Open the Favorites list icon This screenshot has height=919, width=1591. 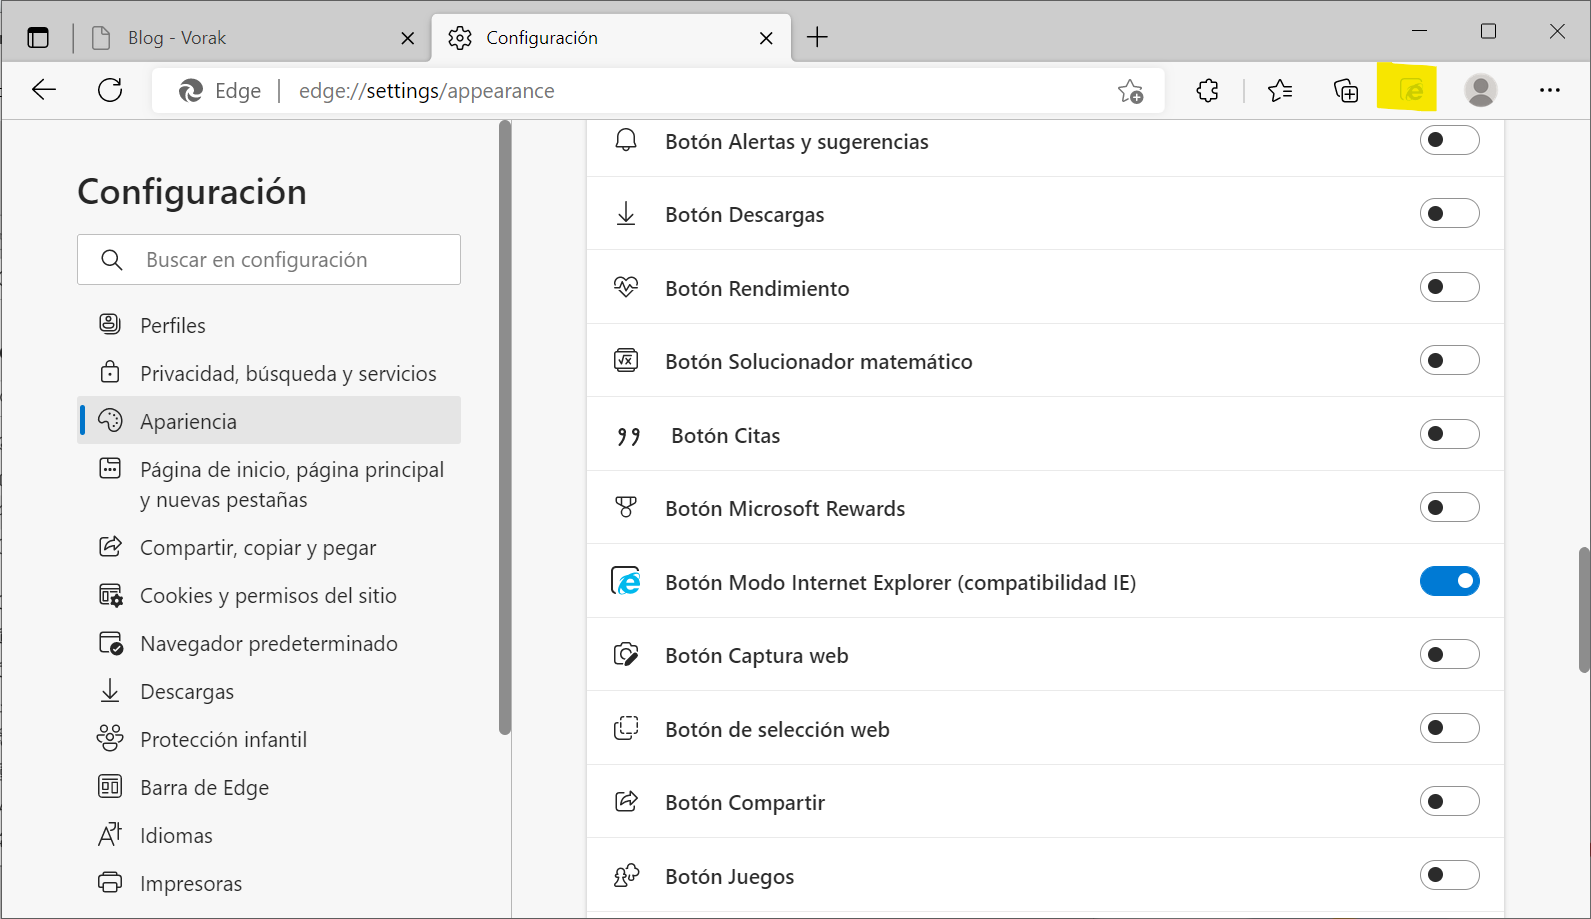1280,91
